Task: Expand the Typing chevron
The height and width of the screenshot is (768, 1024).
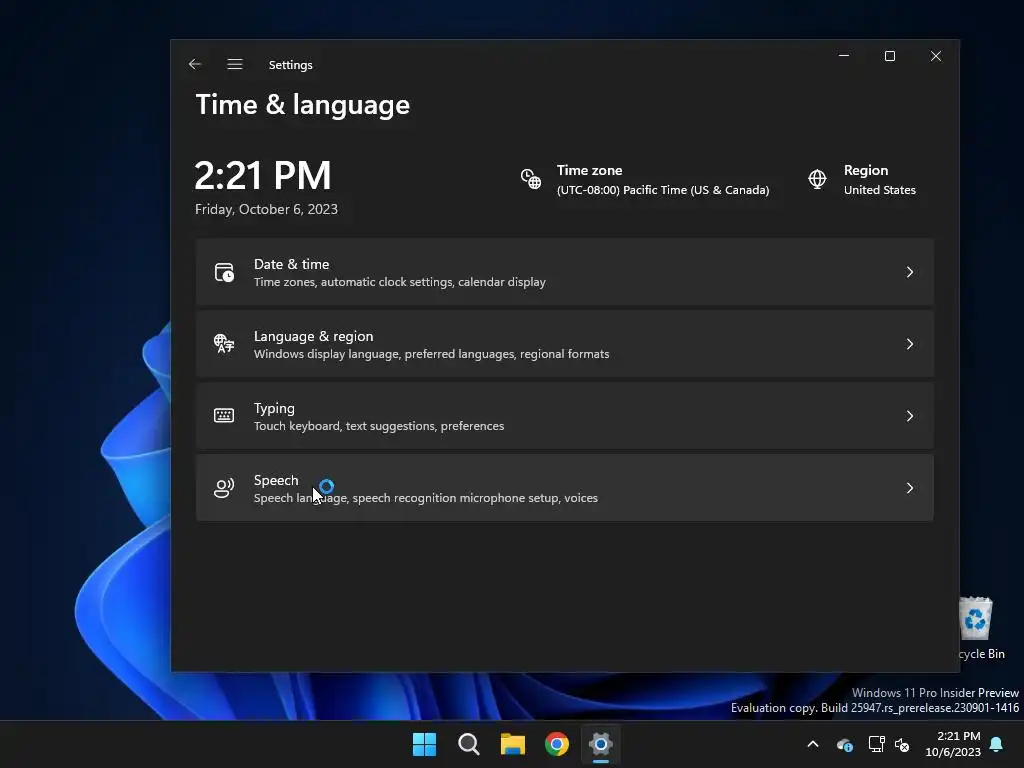Action: (910, 416)
